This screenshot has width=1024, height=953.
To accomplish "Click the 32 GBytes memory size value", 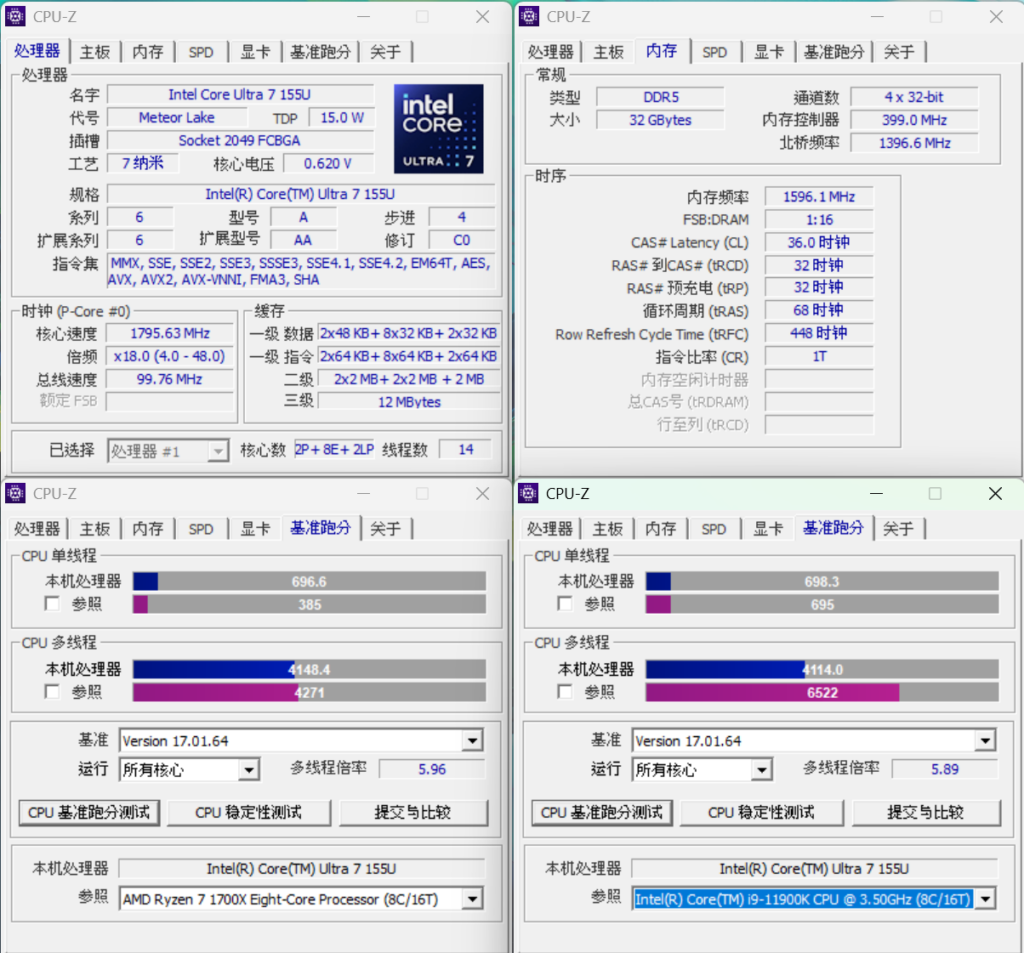I will (x=660, y=120).
